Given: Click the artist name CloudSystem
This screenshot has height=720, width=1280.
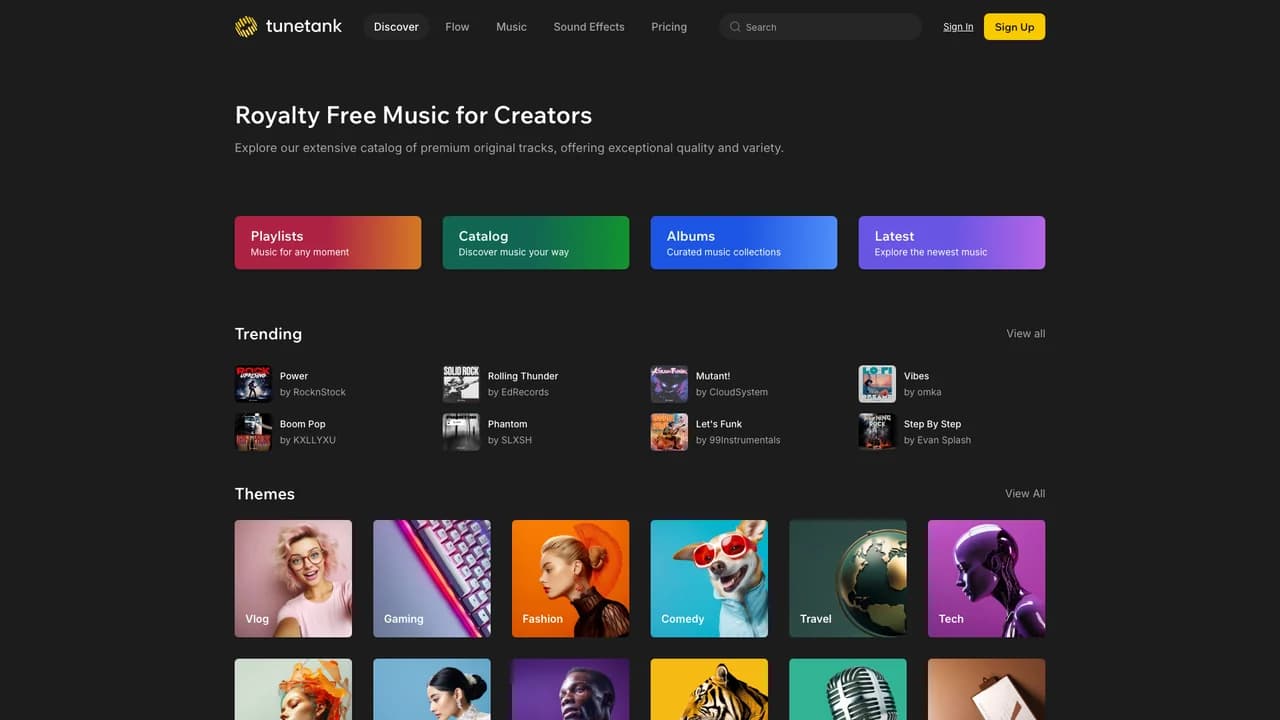Looking at the screenshot, I should point(739,392).
